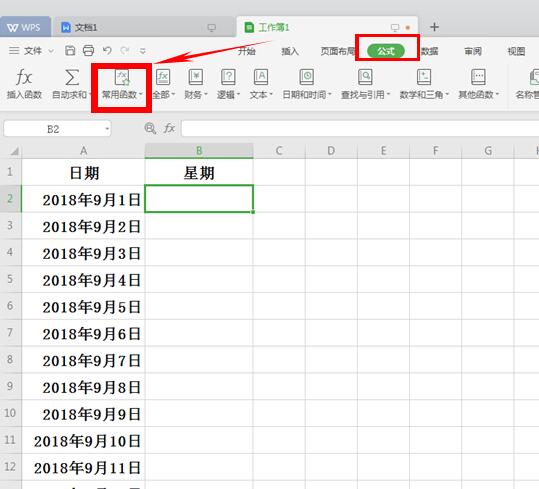Open the 数学和三角 math functions icon
Screen dimensions: 539x489
[424, 77]
